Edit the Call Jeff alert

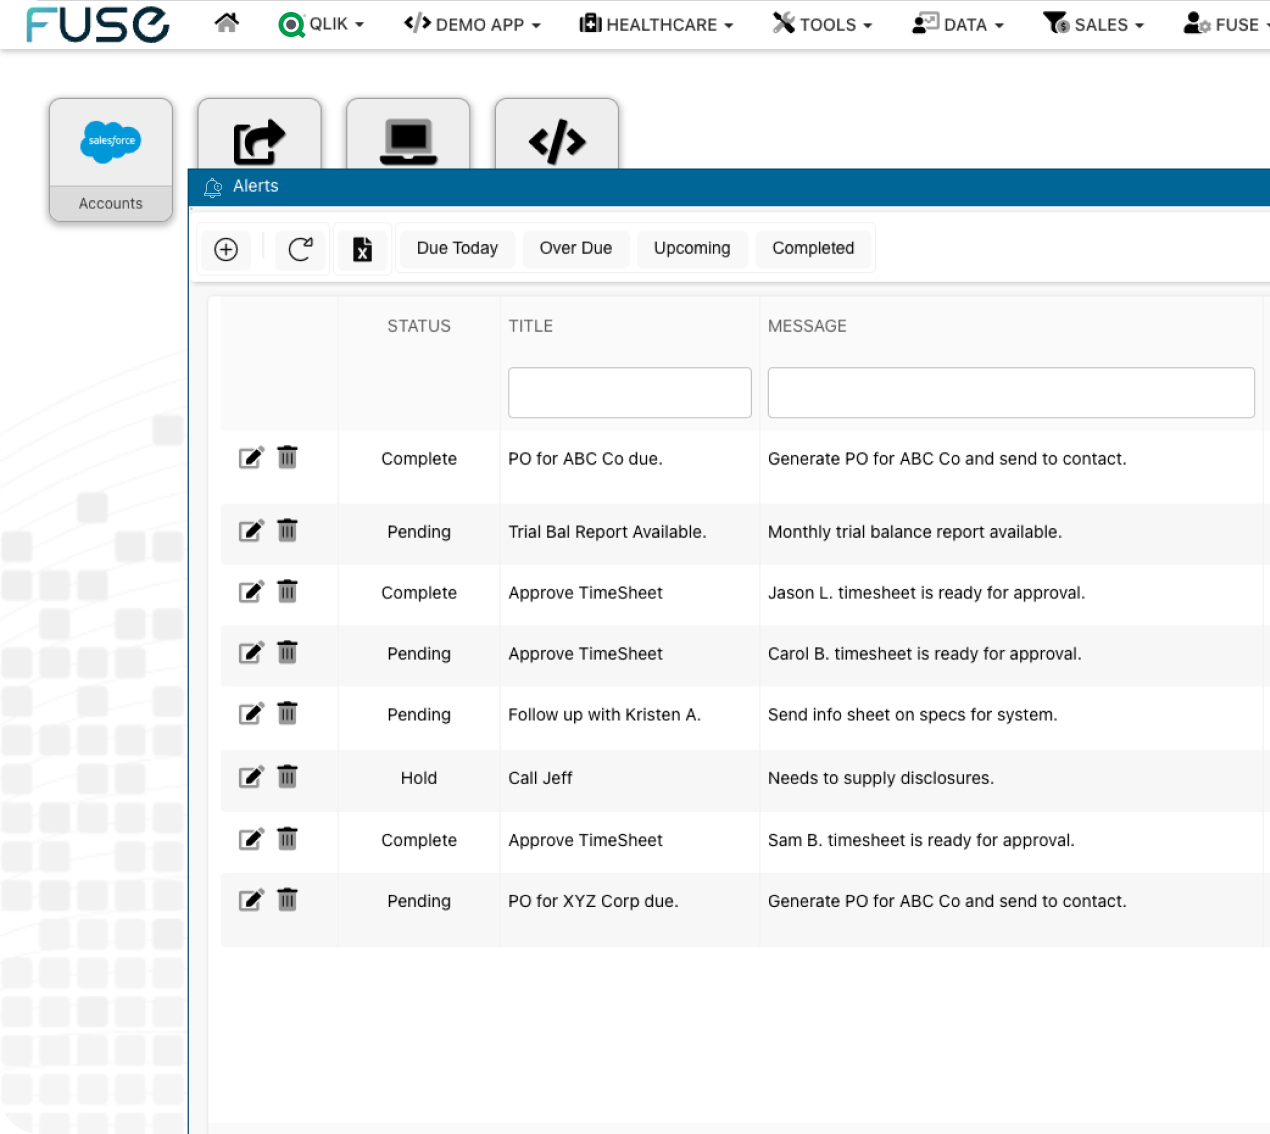coord(251,777)
